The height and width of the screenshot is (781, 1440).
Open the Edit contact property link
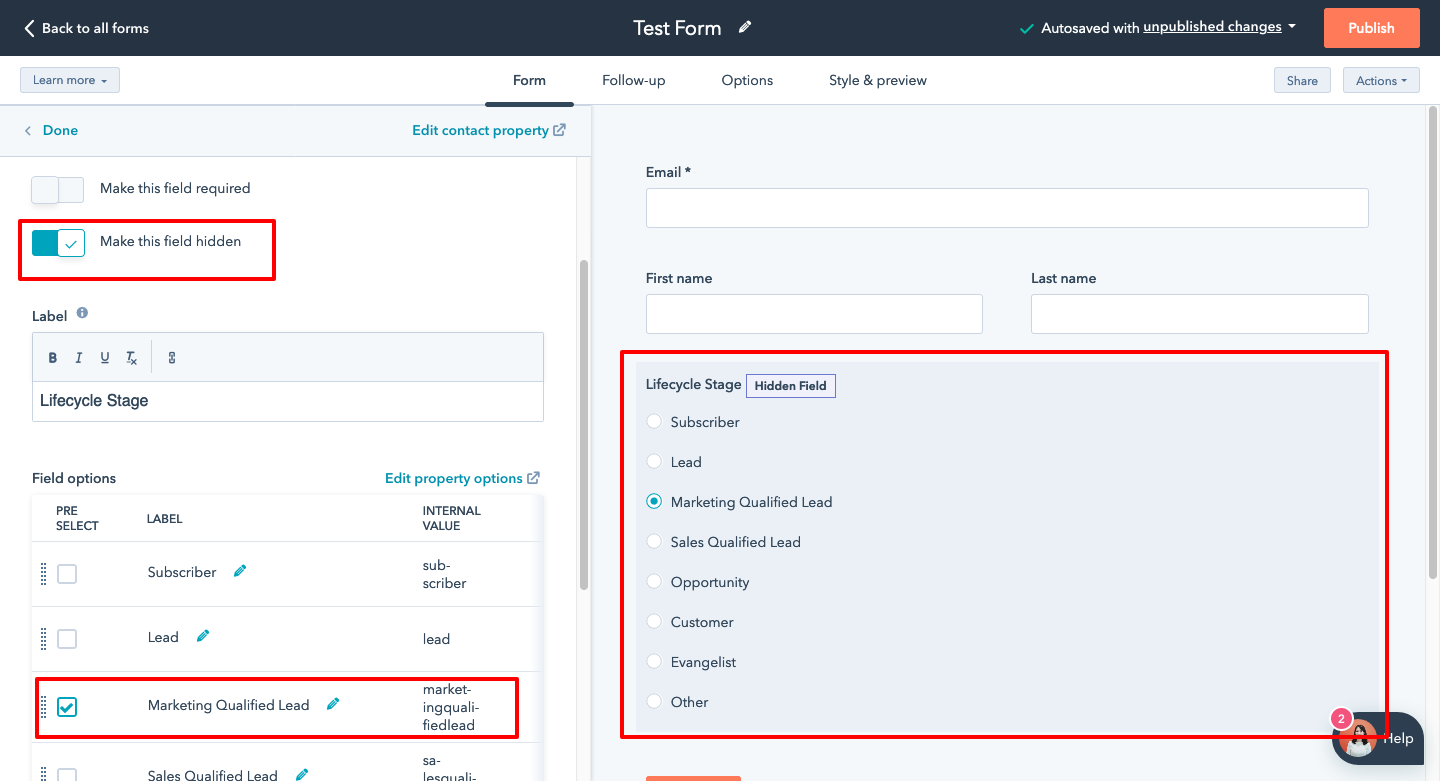click(488, 130)
